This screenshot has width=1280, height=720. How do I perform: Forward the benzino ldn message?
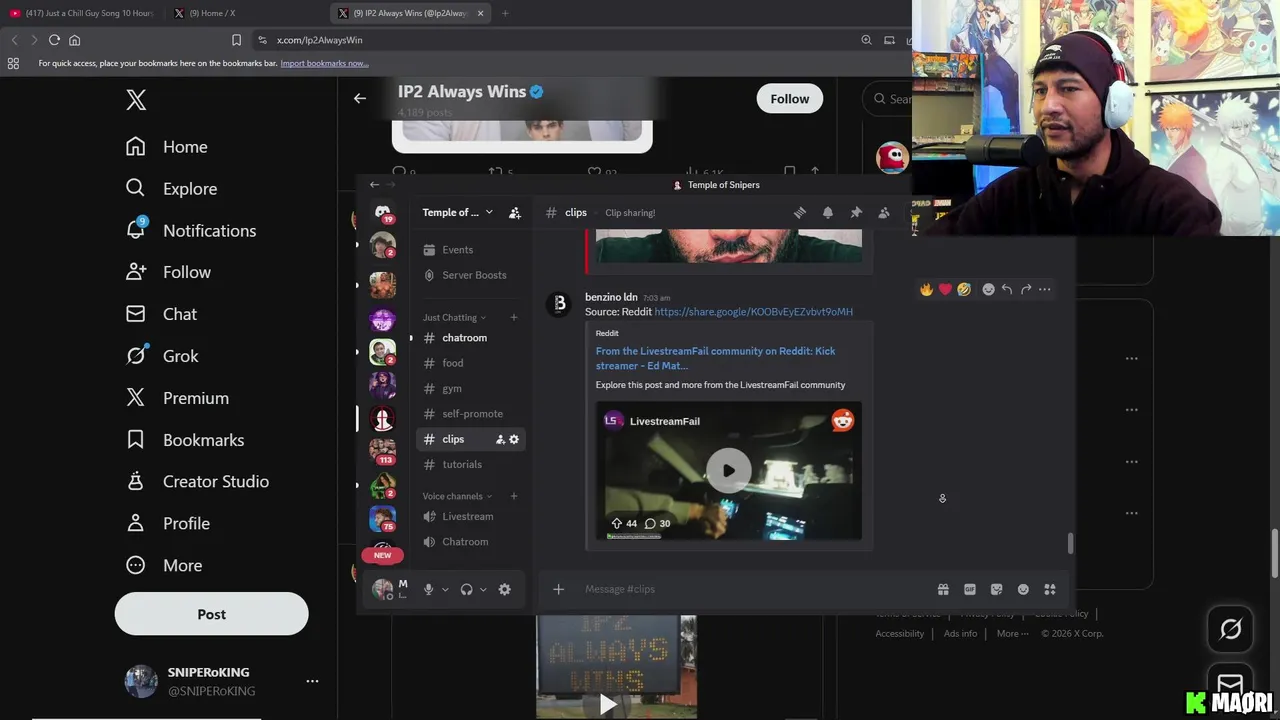(1026, 289)
